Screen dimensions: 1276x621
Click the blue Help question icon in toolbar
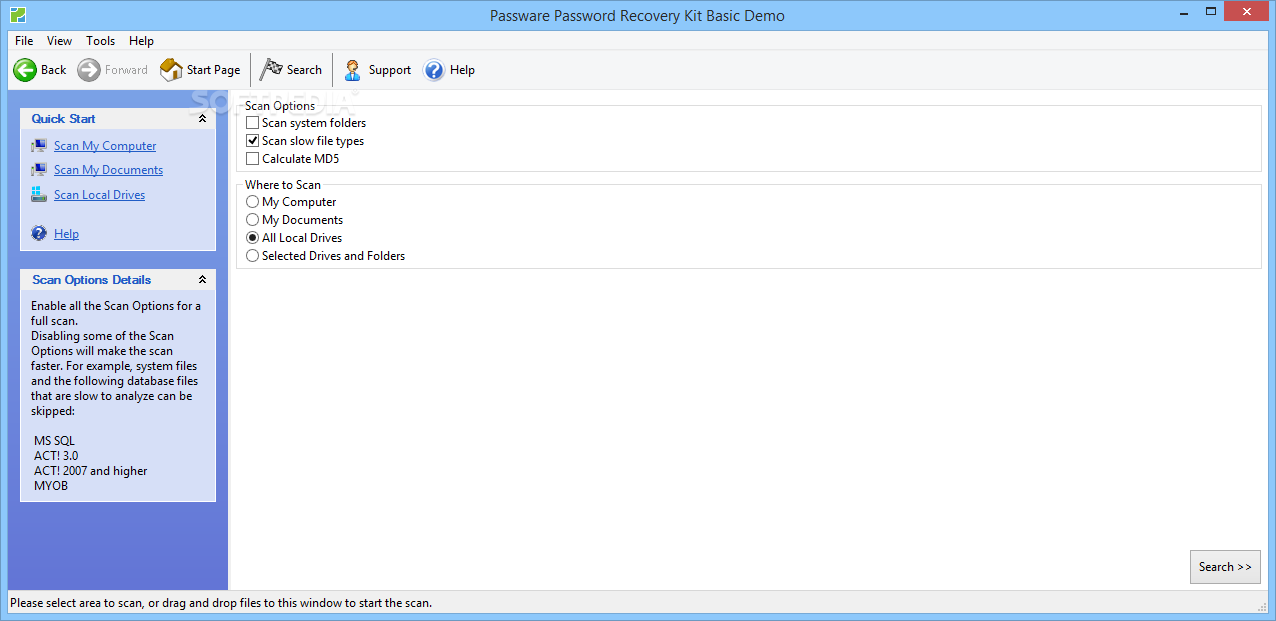(434, 70)
